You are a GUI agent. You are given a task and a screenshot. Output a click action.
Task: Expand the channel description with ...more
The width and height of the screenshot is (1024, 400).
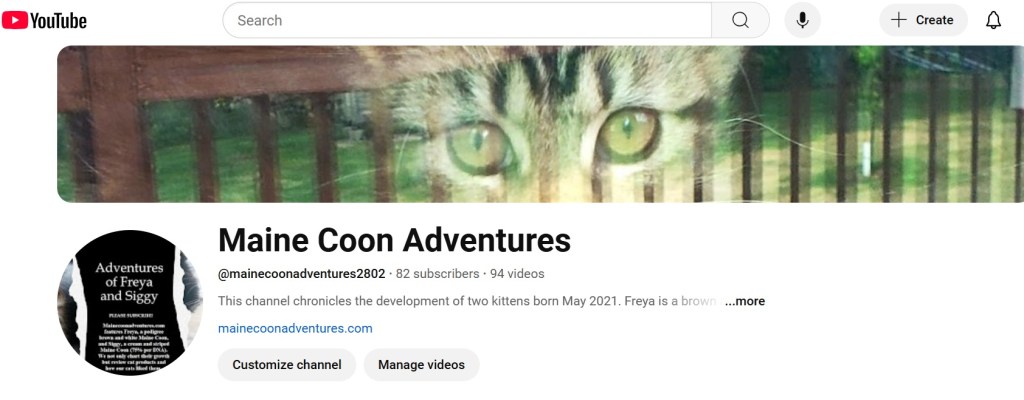745,301
